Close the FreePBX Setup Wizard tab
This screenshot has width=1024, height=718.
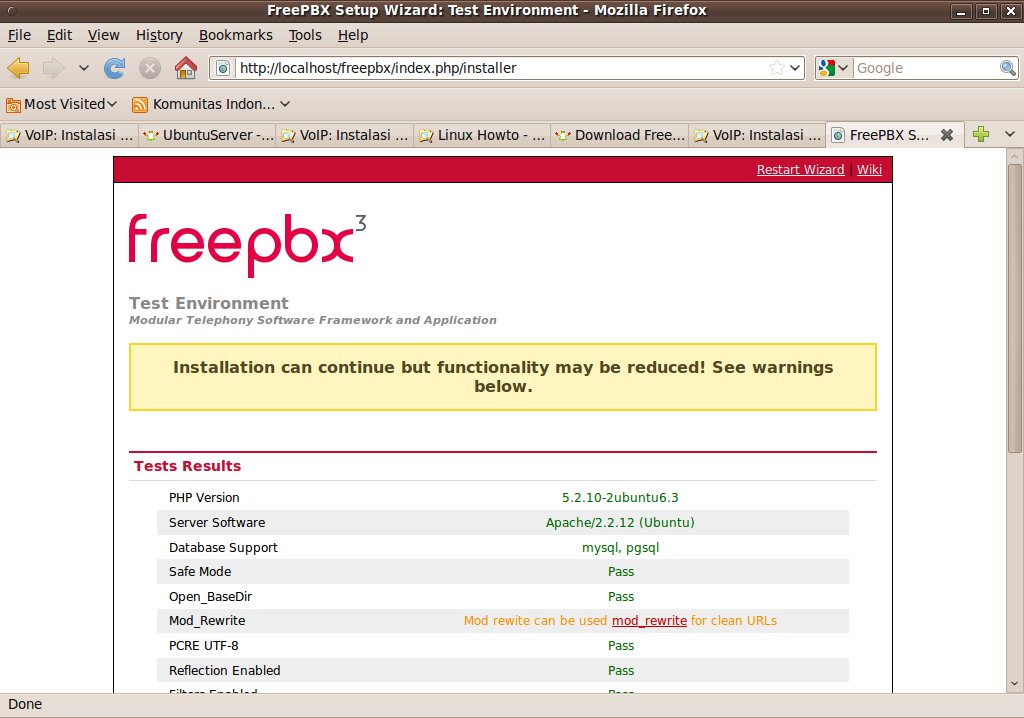point(947,135)
